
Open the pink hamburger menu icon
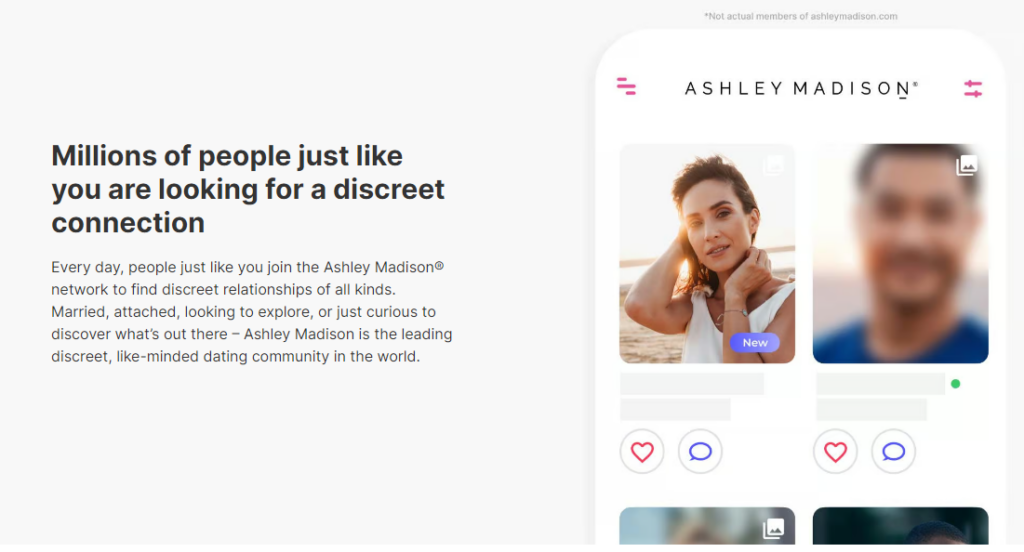pos(626,86)
